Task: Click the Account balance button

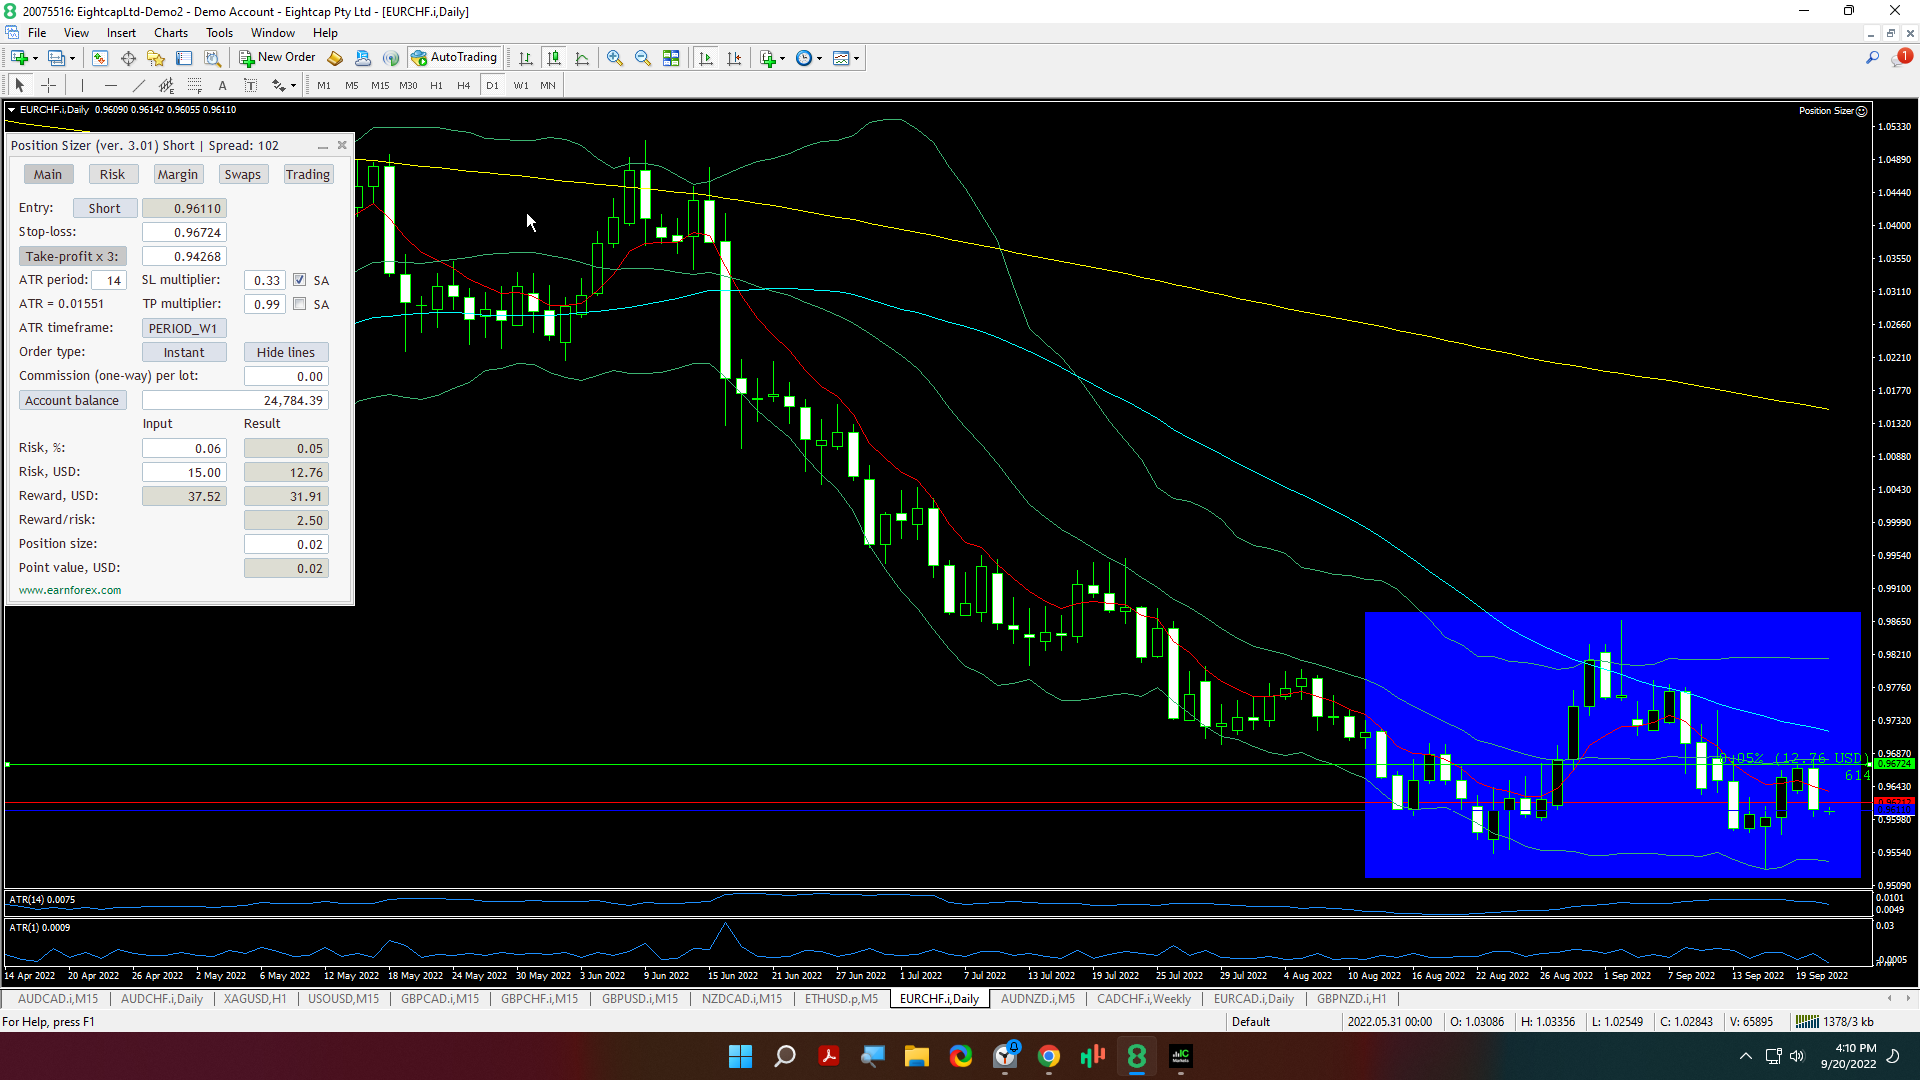Action: (72, 400)
